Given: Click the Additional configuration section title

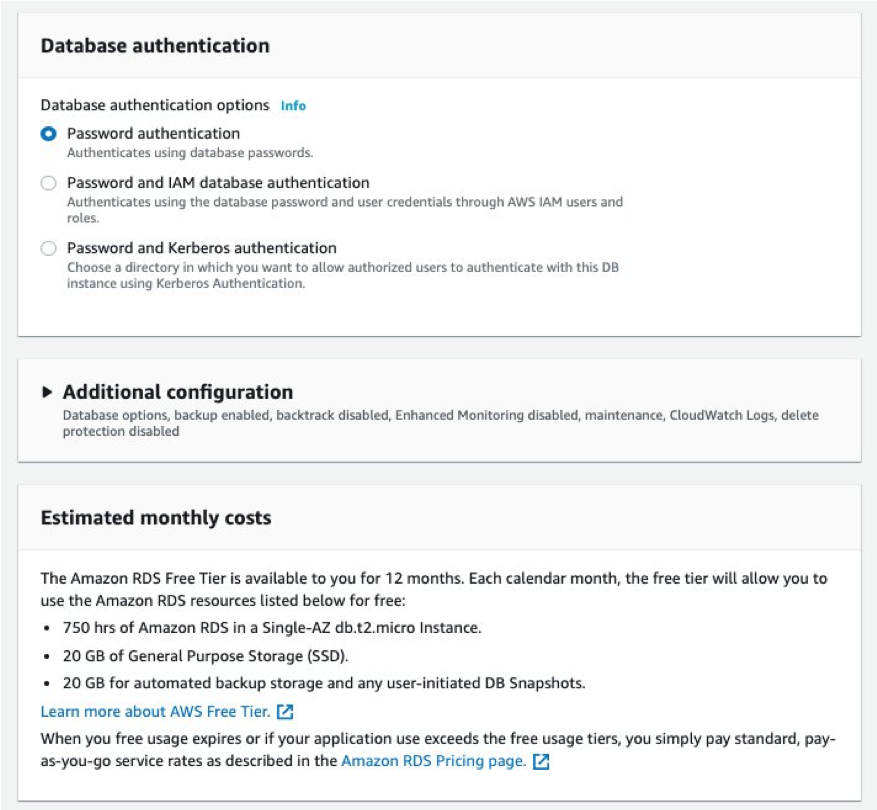Looking at the screenshot, I should pyautogui.click(x=177, y=392).
